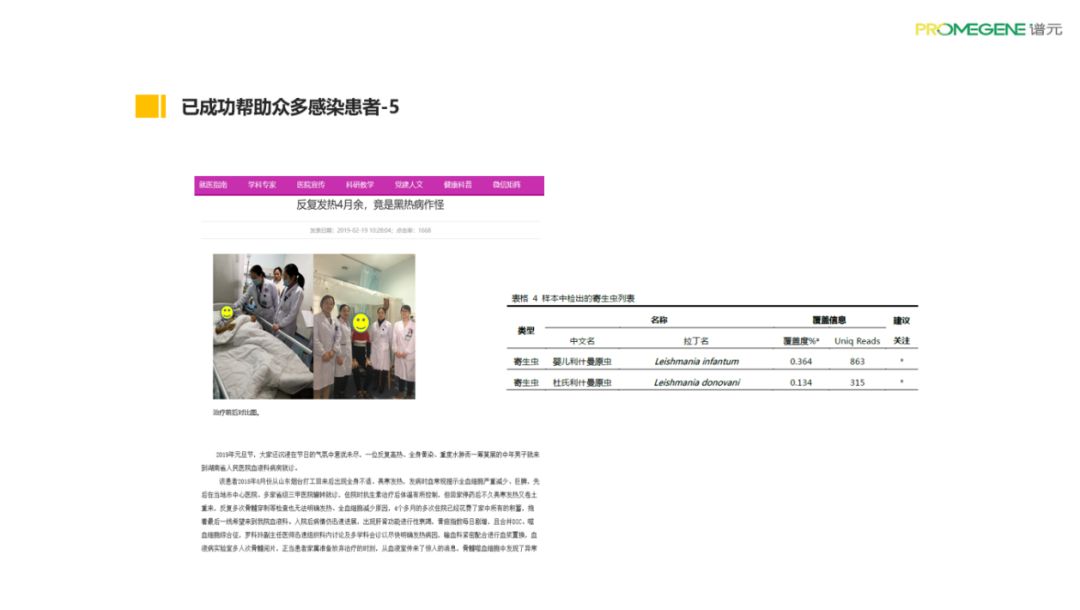Click the Uniq Reads column header

857,341
